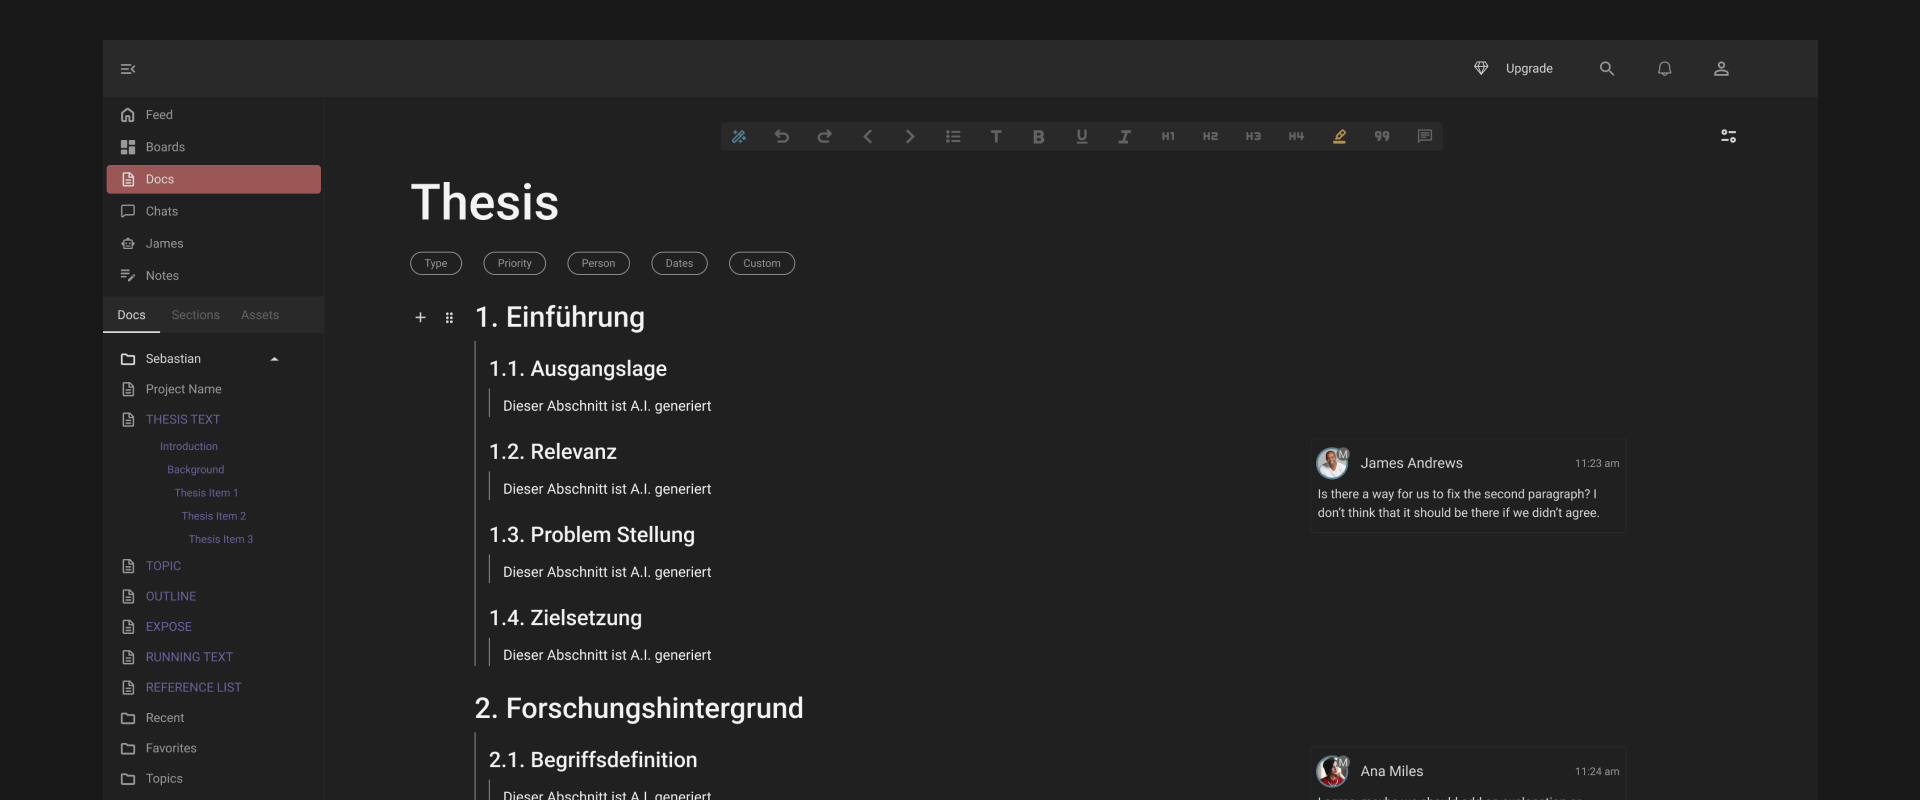Toggle bold formatting
Viewport: 1920px width, 800px height.
1038,136
